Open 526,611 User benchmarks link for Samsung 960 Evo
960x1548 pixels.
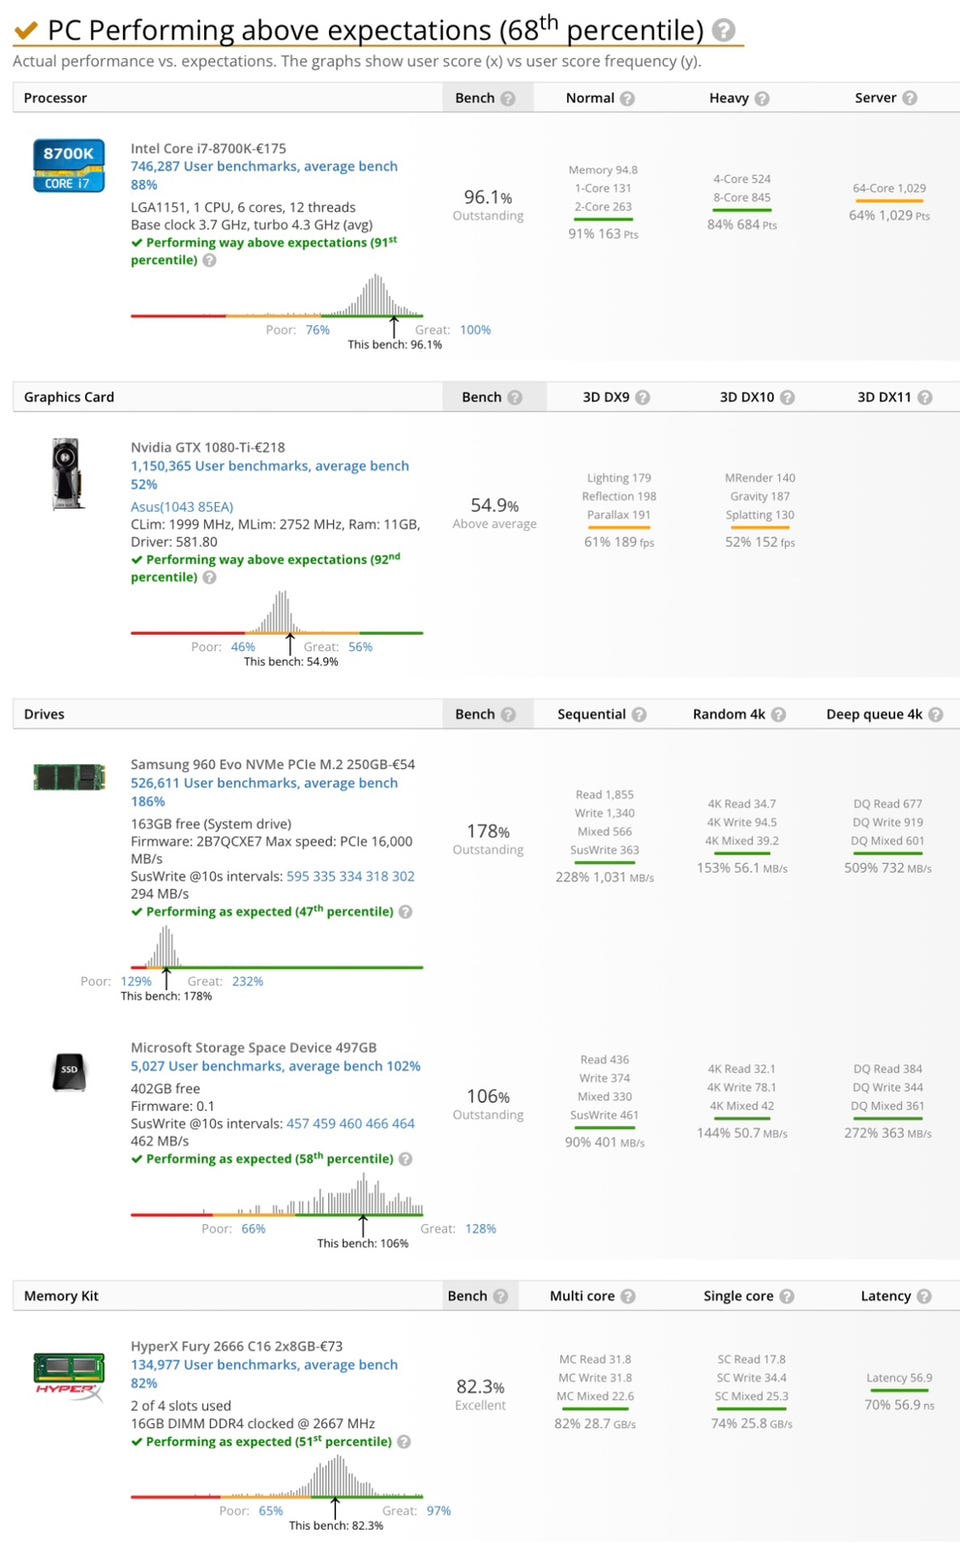(264, 783)
